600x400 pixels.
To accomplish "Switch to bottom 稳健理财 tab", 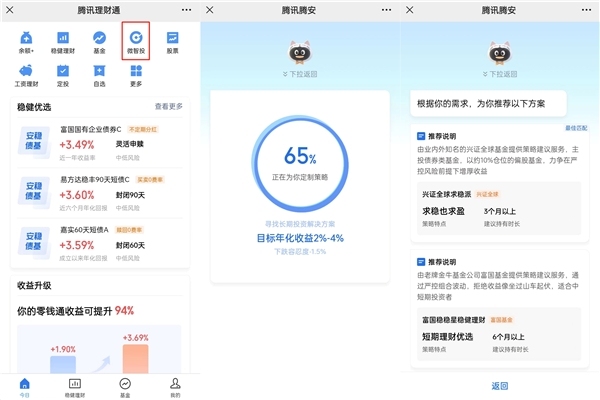I will pyautogui.click(x=75, y=387).
